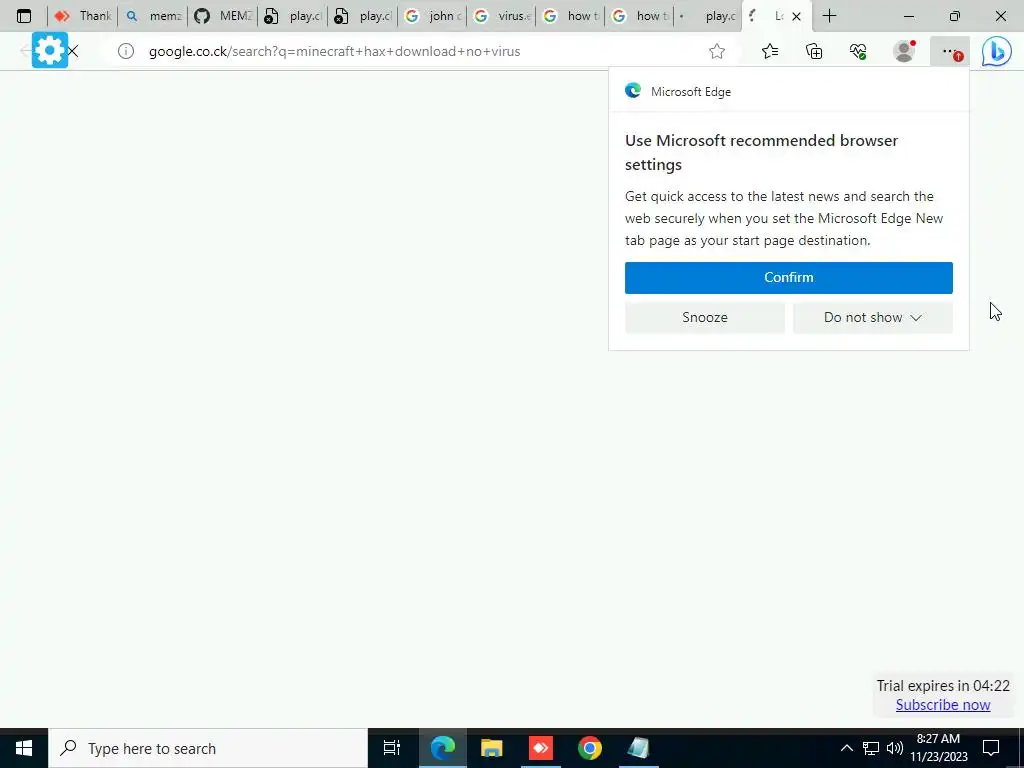Open a new tab with plus button

(829, 16)
